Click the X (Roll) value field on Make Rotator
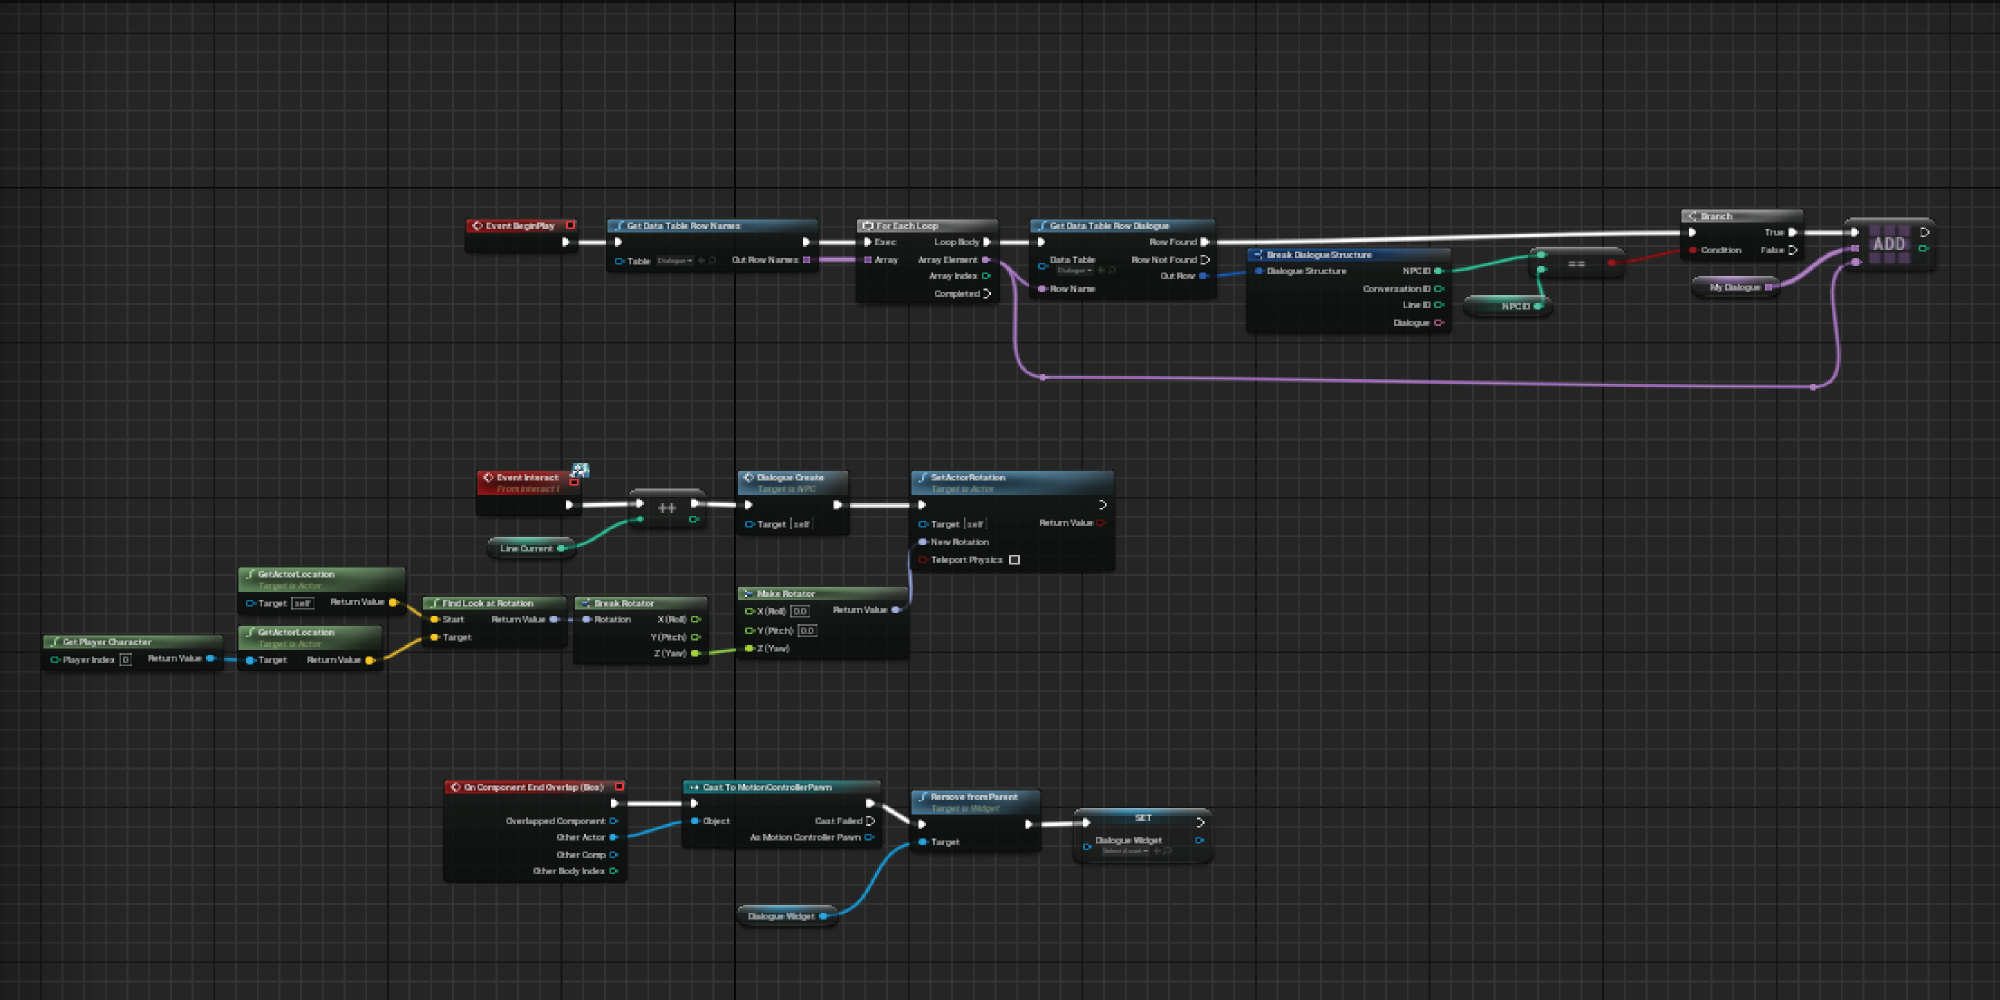This screenshot has height=1000, width=2000. (x=800, y=611)
